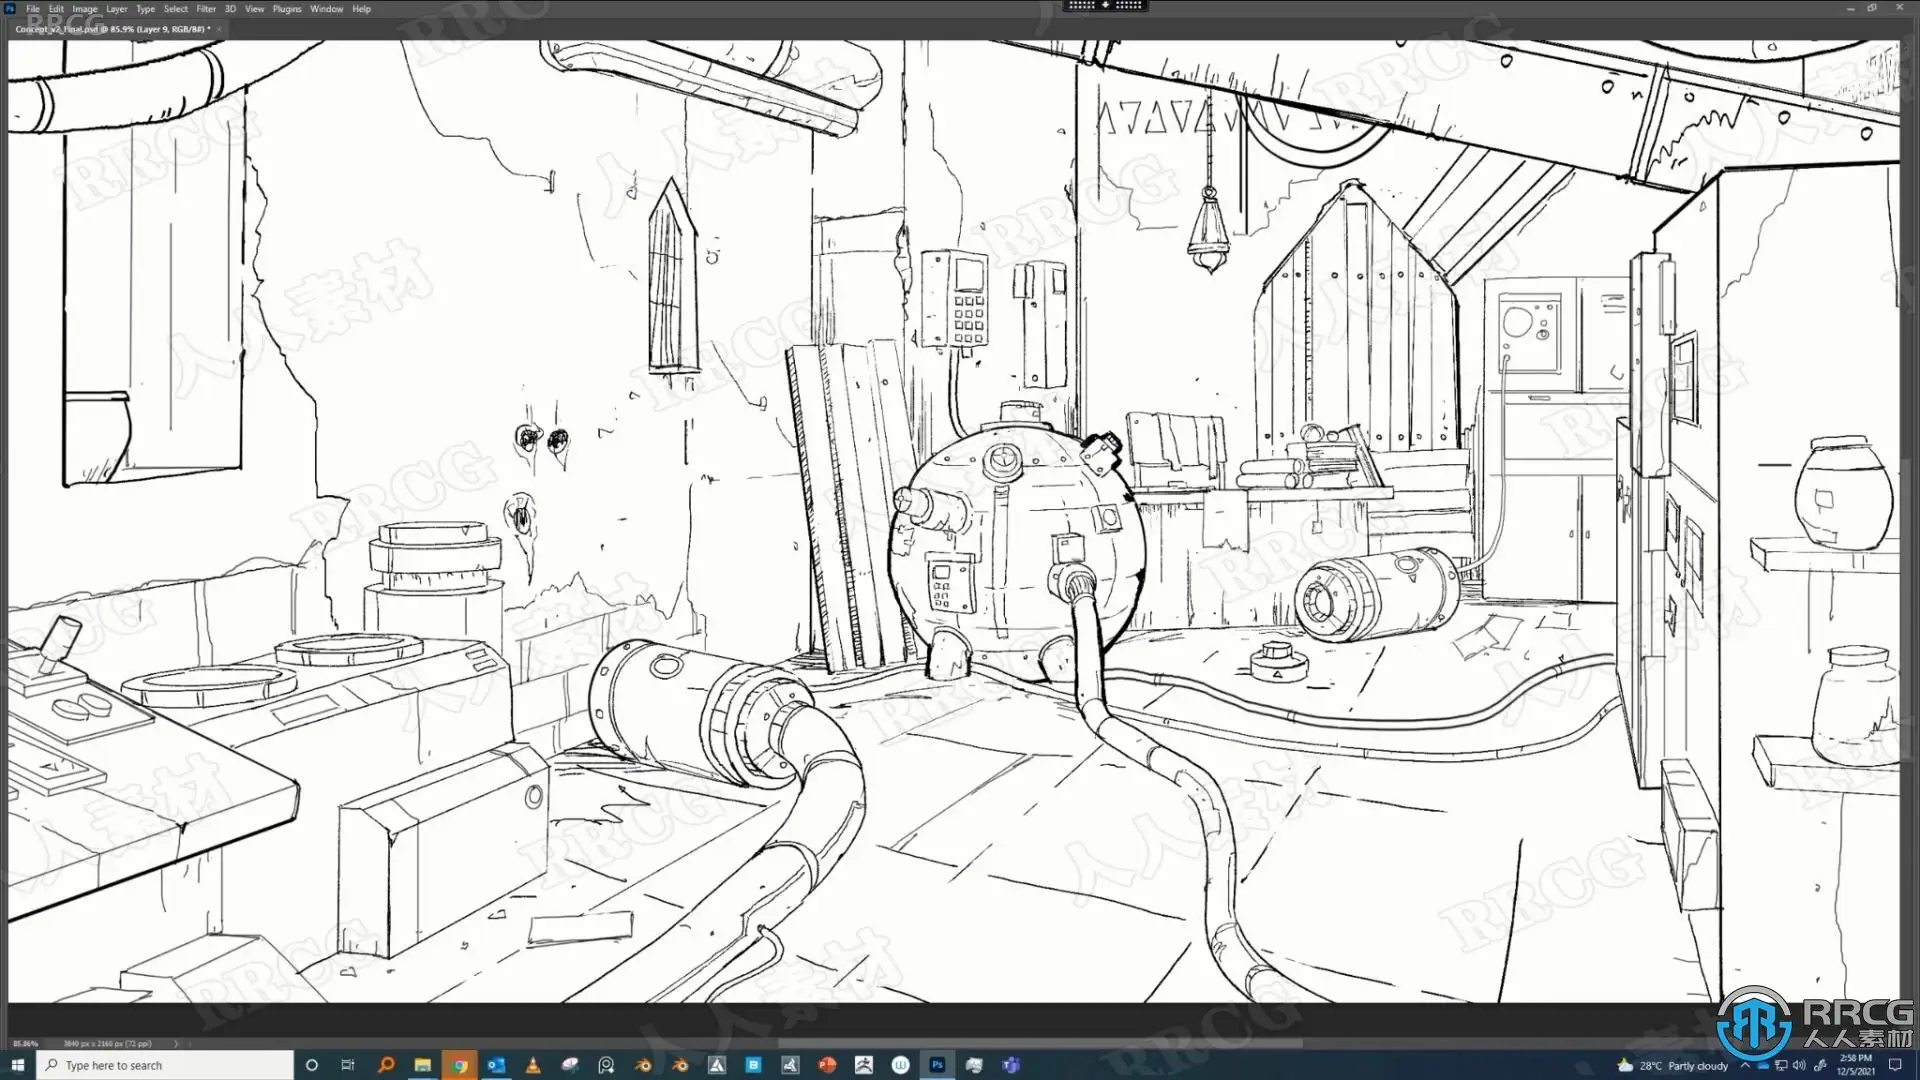Open VLC media player from taskbar
The width and height of the screenshot is (1920, 1080).
click(x=533, y=1065)
